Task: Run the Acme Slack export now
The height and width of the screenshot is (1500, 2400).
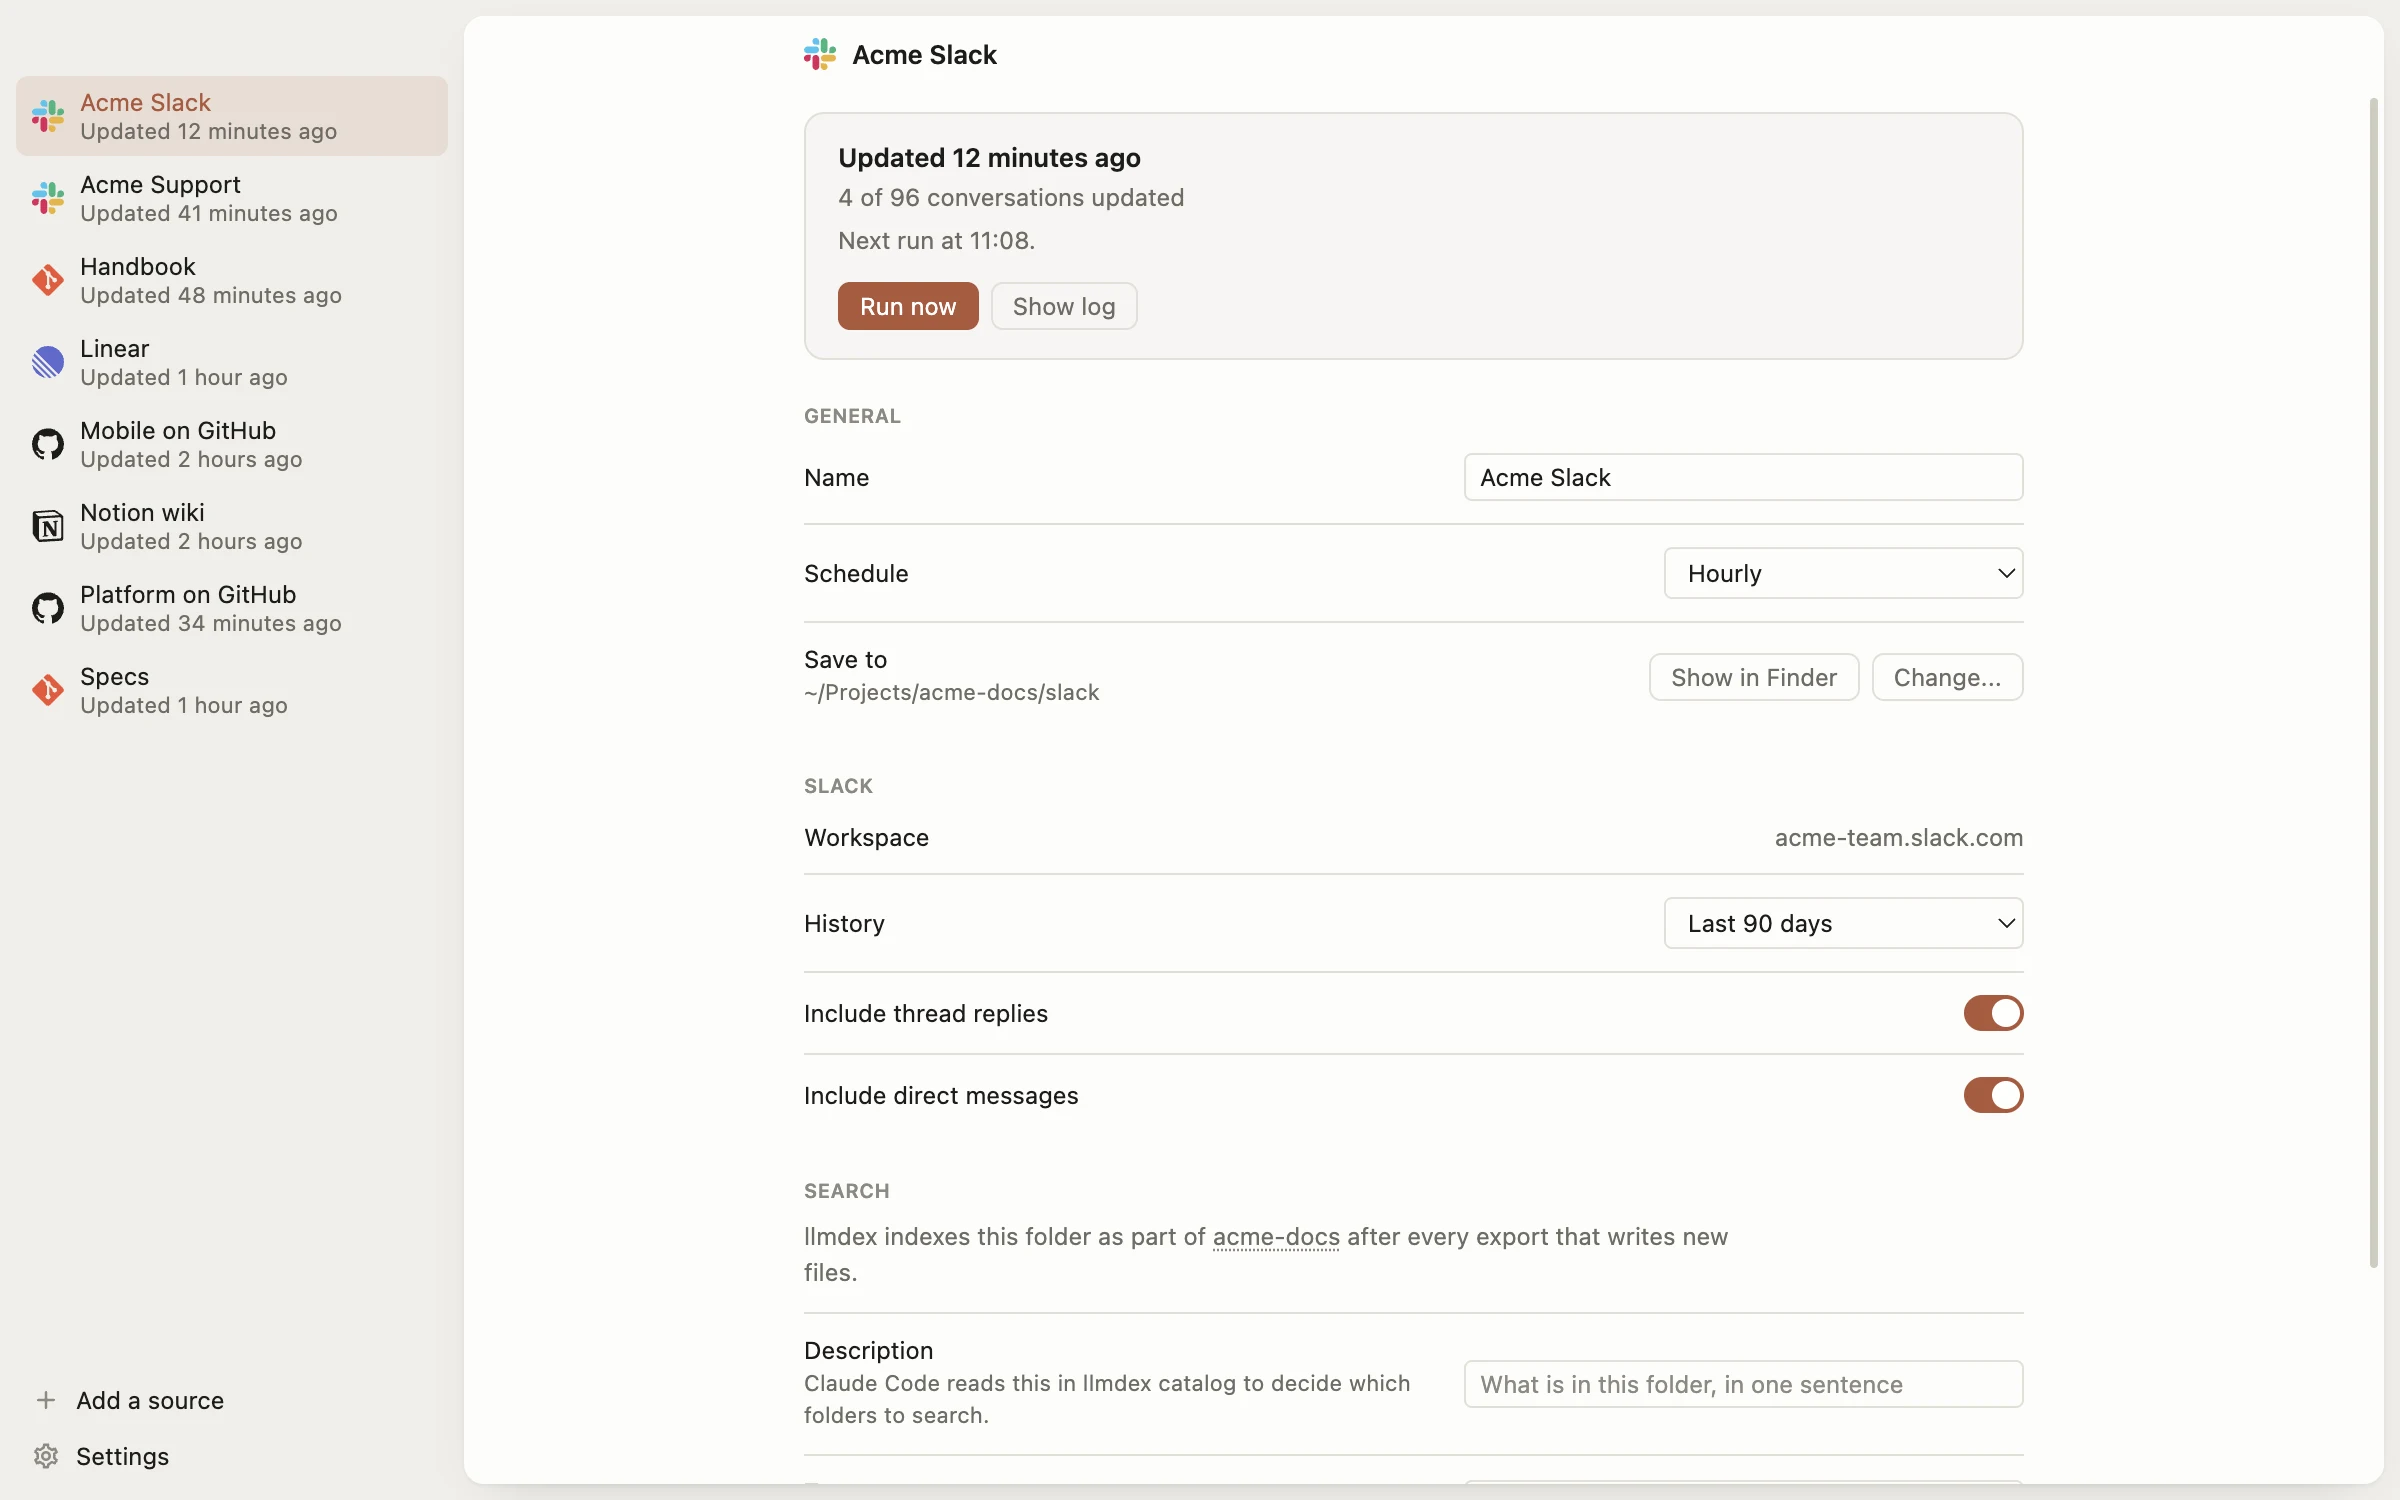Action: click(908, 306)
